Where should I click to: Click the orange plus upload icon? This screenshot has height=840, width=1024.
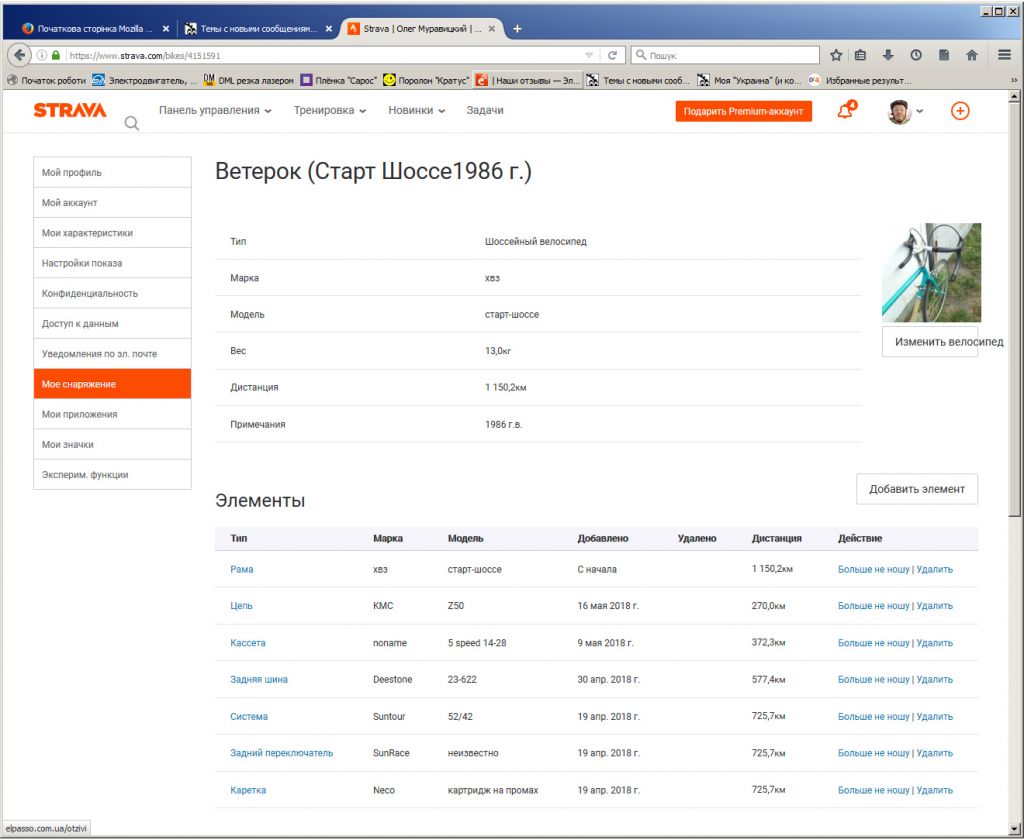click(x=959, y=111)
